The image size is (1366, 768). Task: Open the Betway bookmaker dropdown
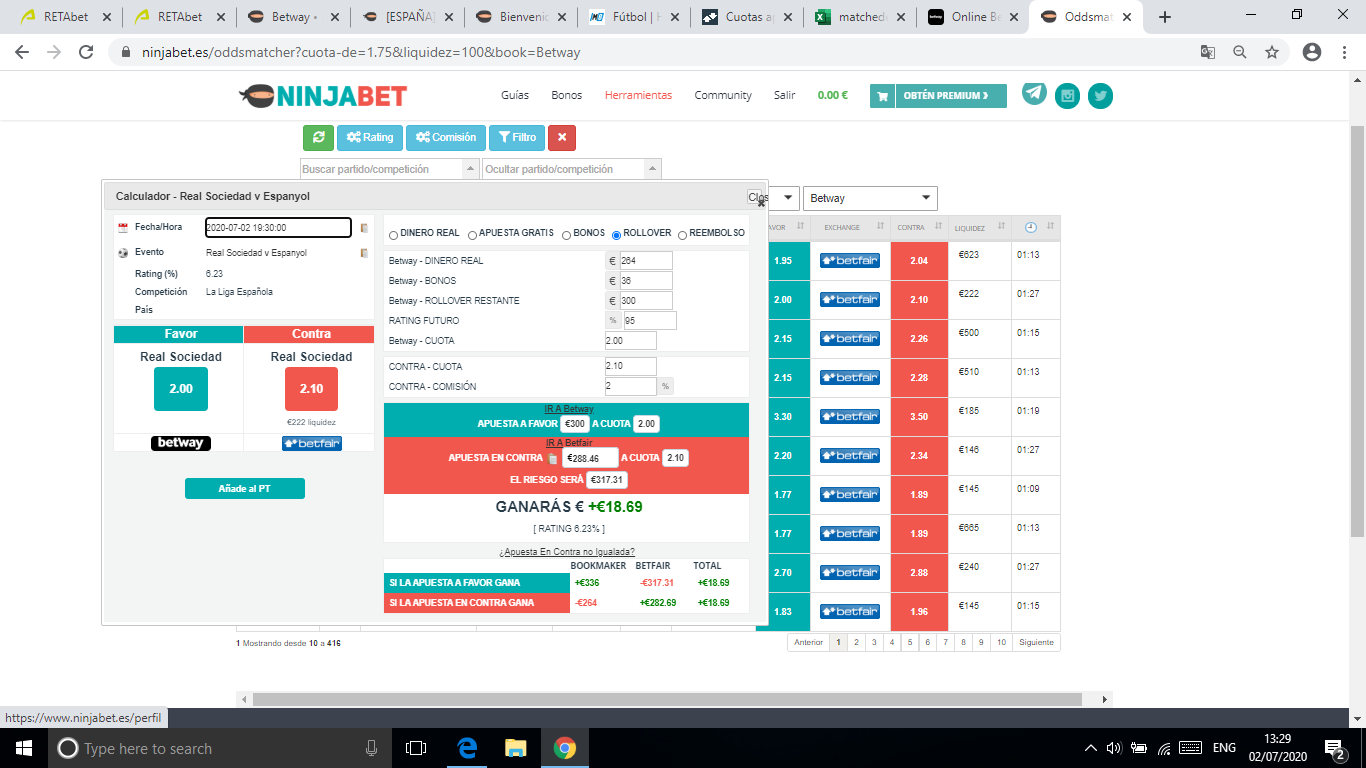click(x=870, y=198)
